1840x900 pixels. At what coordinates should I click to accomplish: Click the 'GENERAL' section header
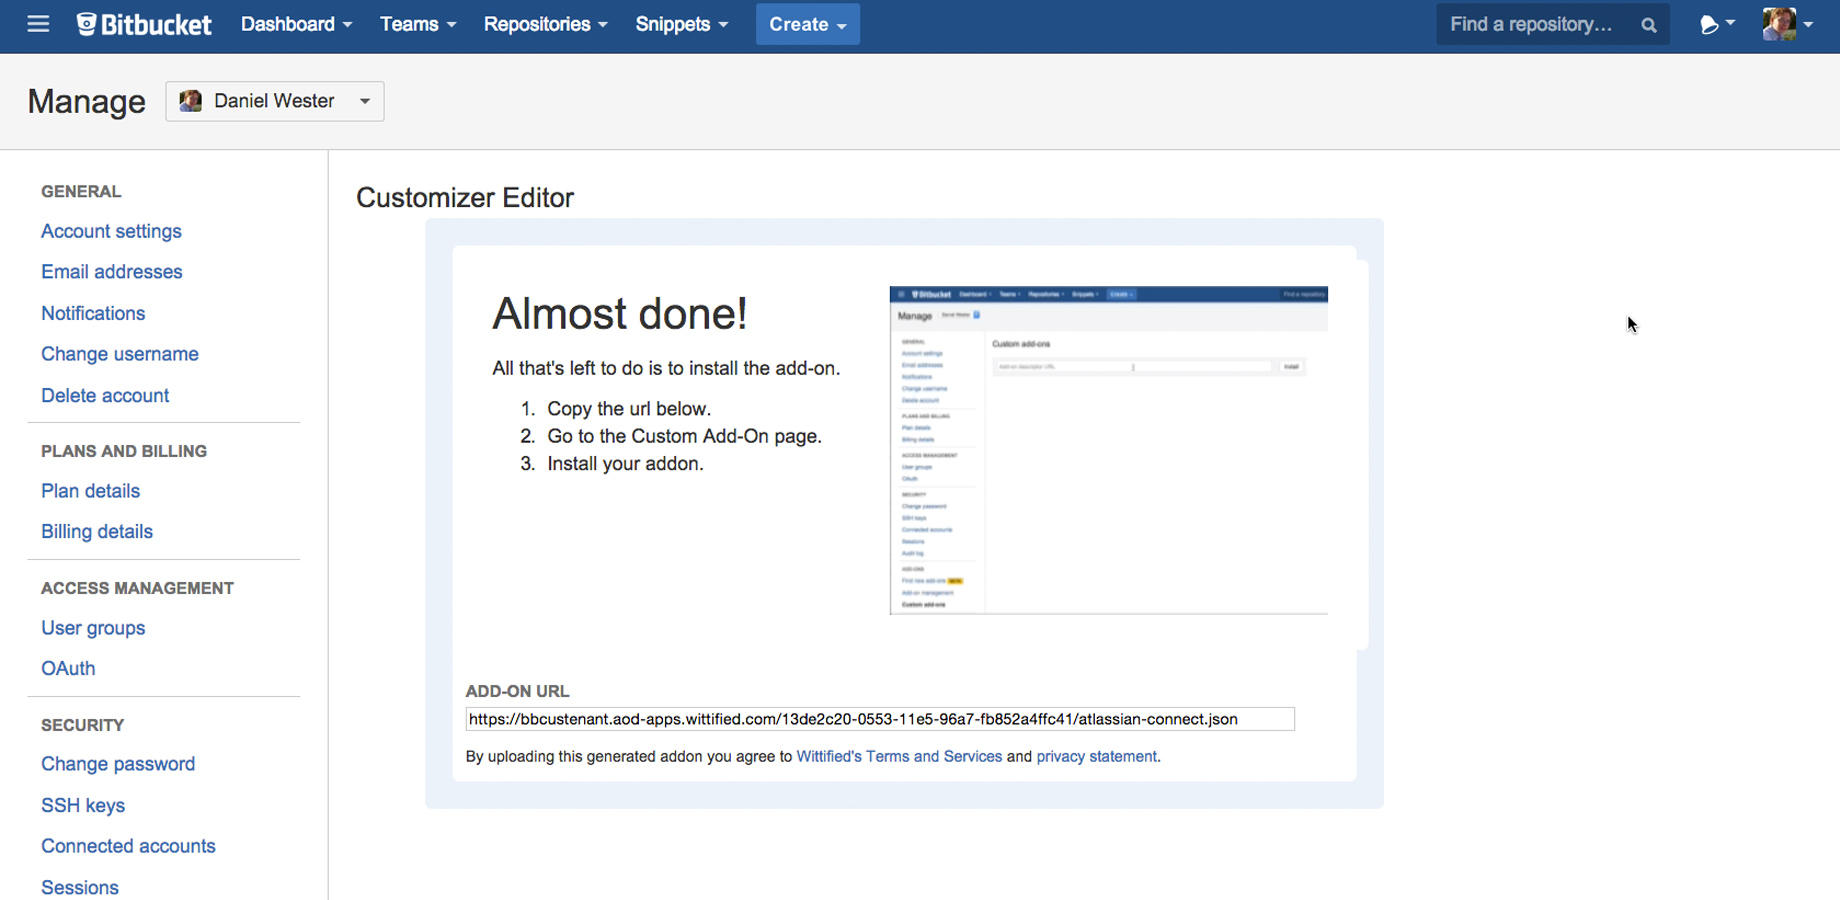coord(81,191)
